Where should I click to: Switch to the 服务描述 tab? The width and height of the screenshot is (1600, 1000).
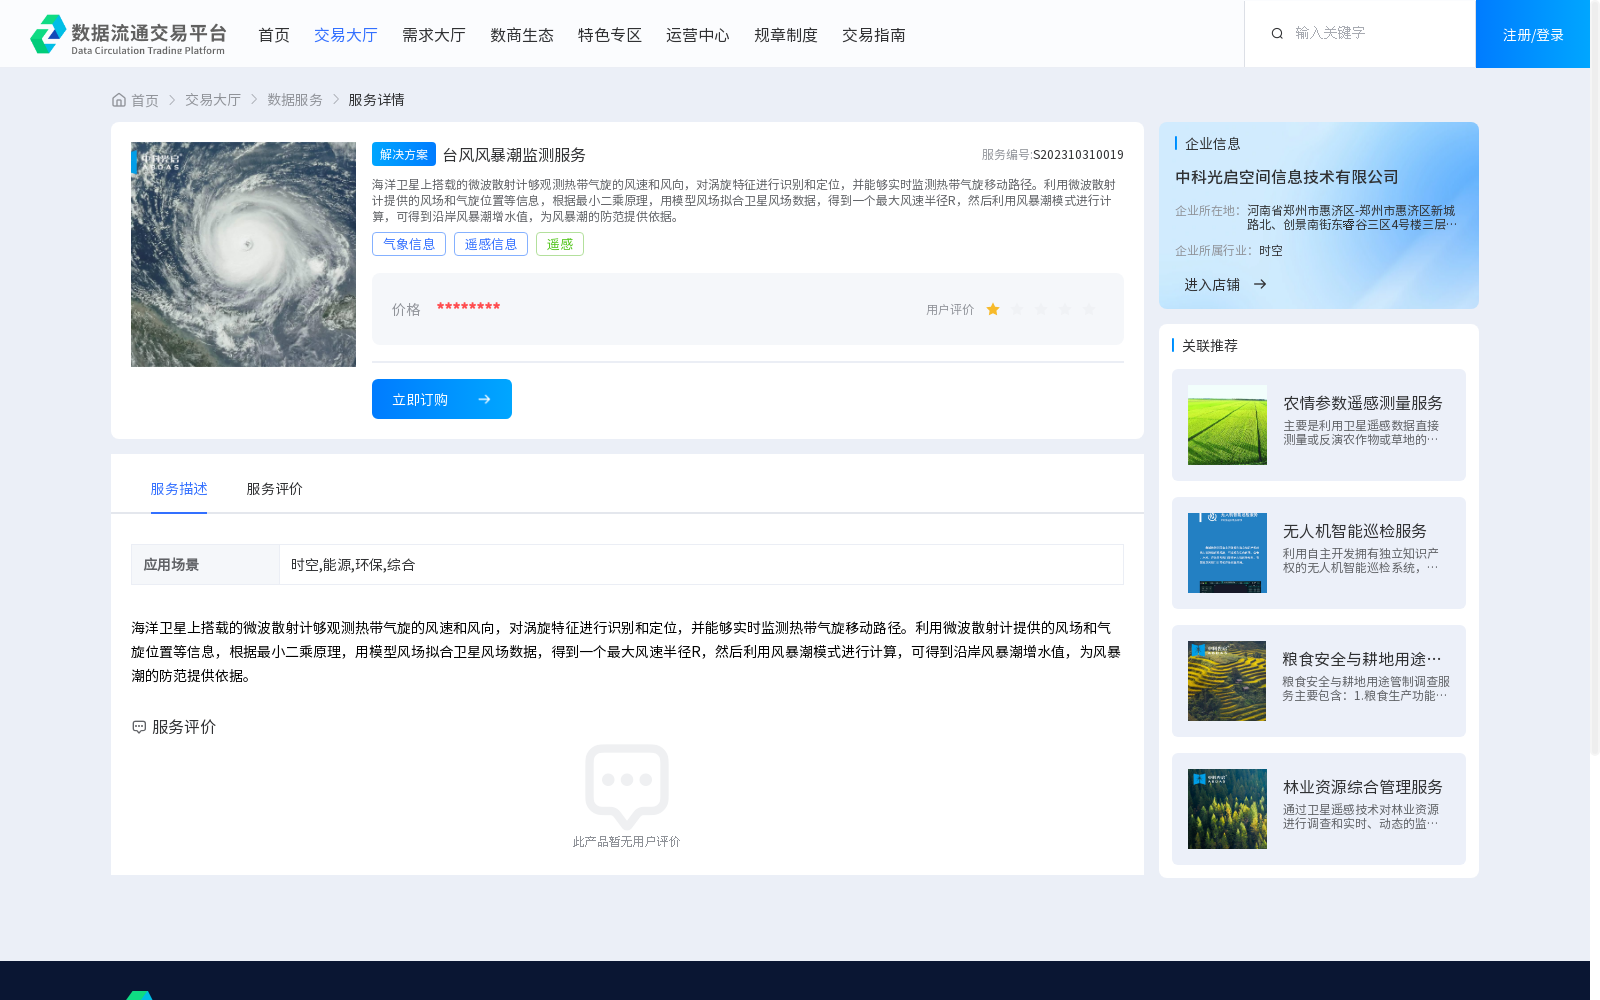[x=179, y=489]
